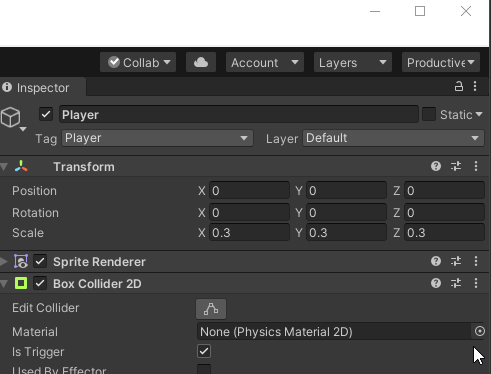Click the Is Trigger label
Screen dimensions: 491x374
click(38, 352)
